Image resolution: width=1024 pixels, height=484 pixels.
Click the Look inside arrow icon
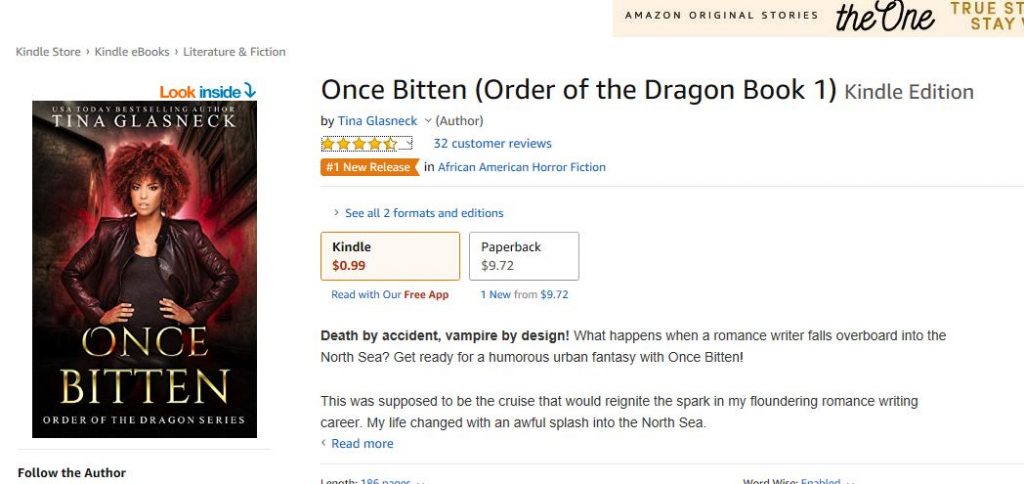[249, 91]
